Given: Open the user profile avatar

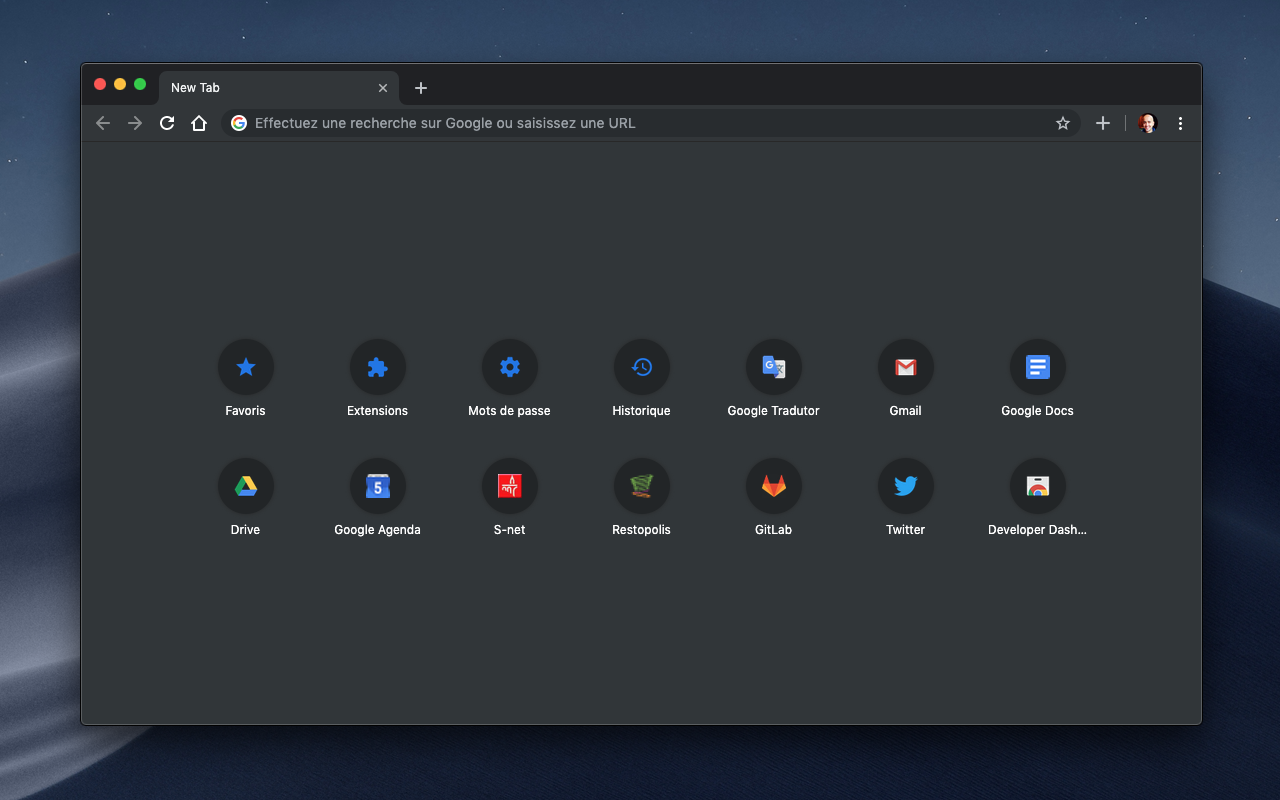Looking at the screenshot, I should pos(1148,123).
